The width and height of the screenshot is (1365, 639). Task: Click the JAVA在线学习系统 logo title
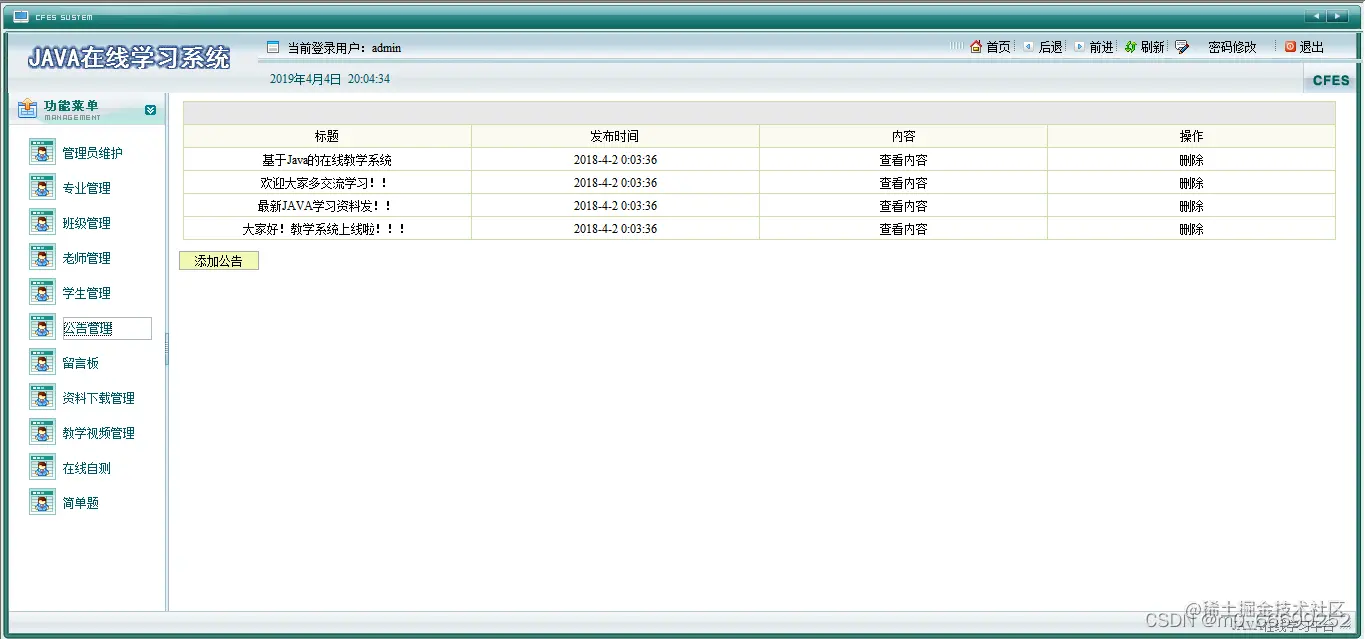(129, 58)
